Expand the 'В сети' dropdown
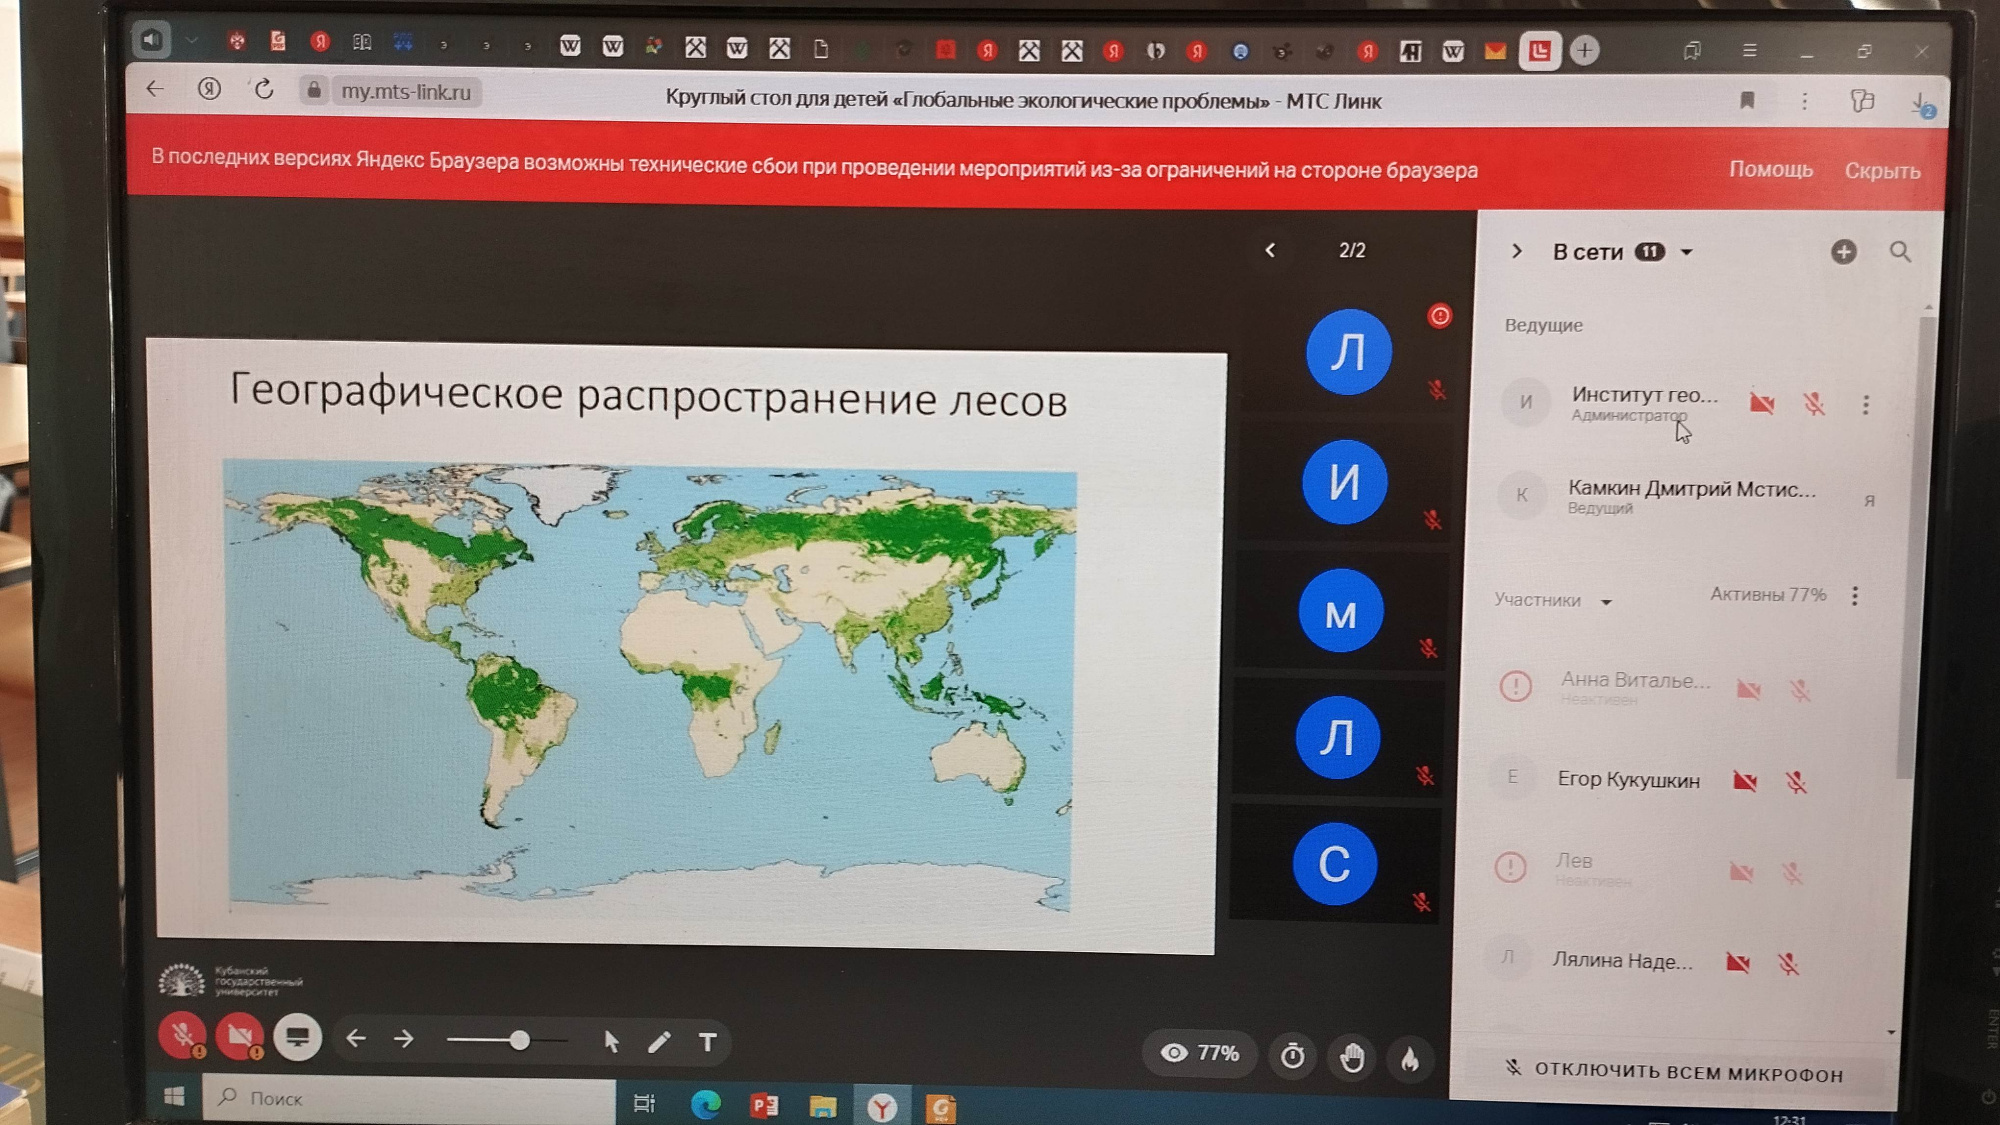This screenshot has height=1125, width=2000. pyautogui.click(x=1687, y=252)
